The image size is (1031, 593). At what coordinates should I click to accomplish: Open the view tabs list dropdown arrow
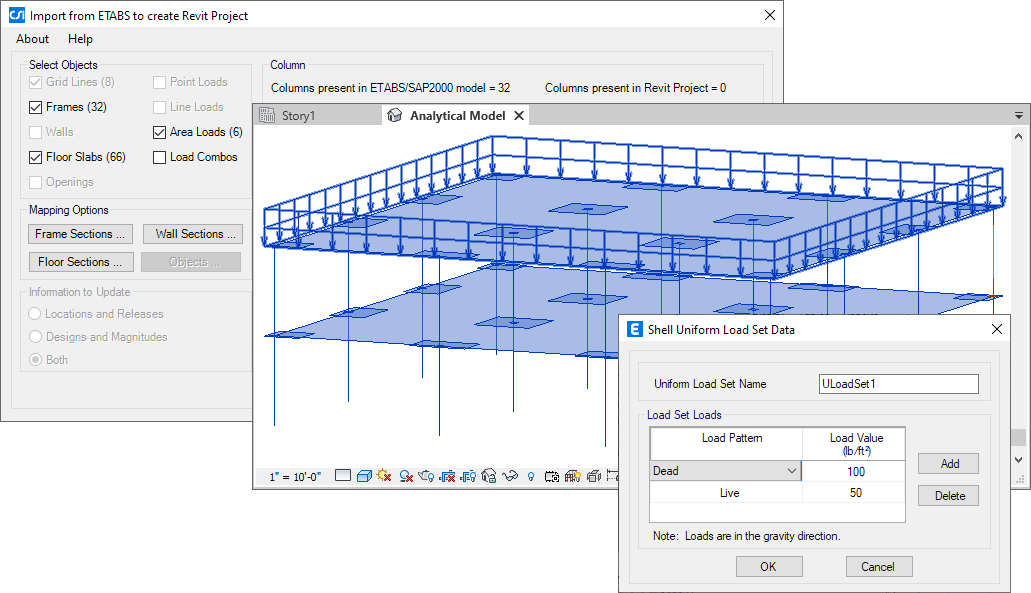[1019, 116]
